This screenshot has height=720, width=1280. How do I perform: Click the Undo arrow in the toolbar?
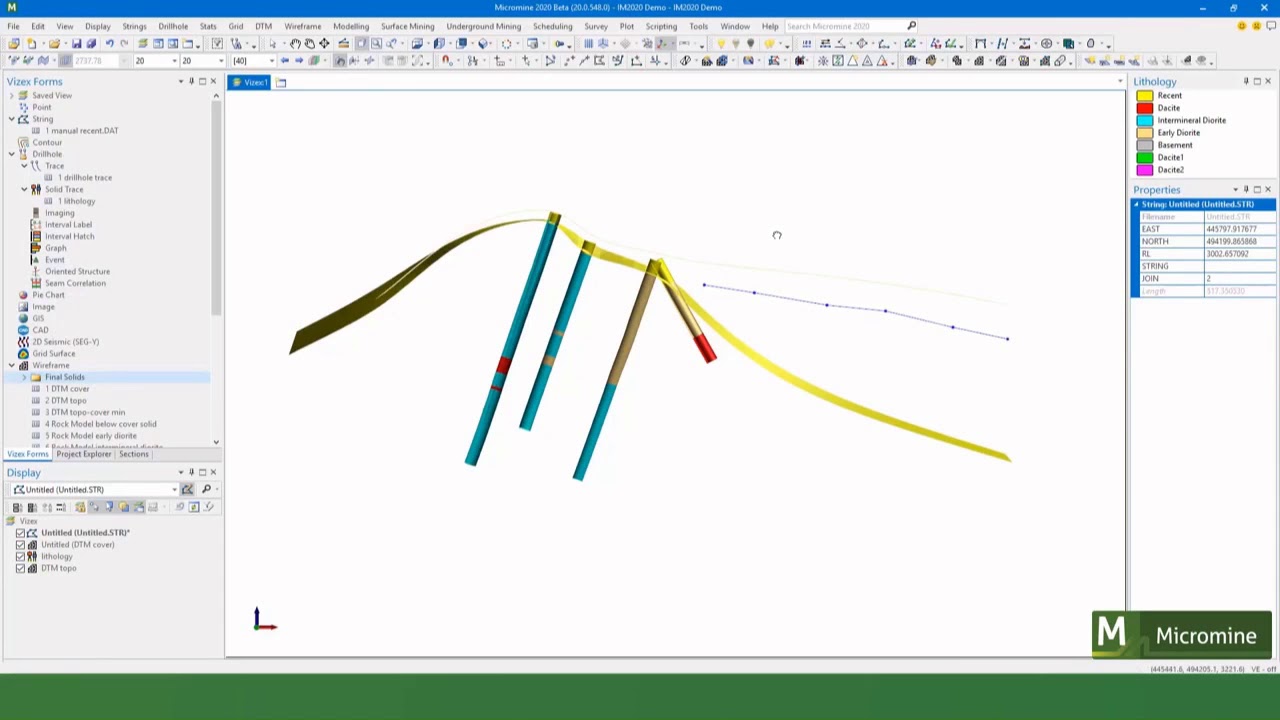[x=110, y=44]
